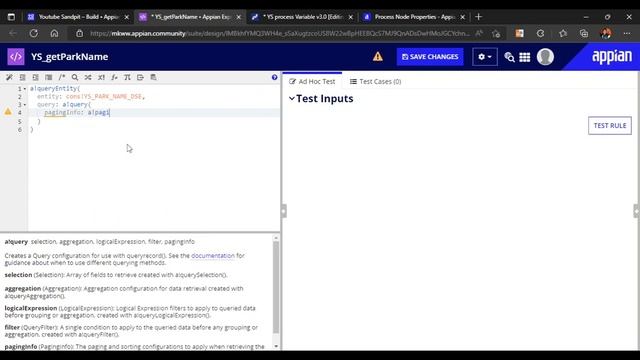Toggle comment with the /* icon
This screenshot has height=360, width=640.
coord(62,77)
